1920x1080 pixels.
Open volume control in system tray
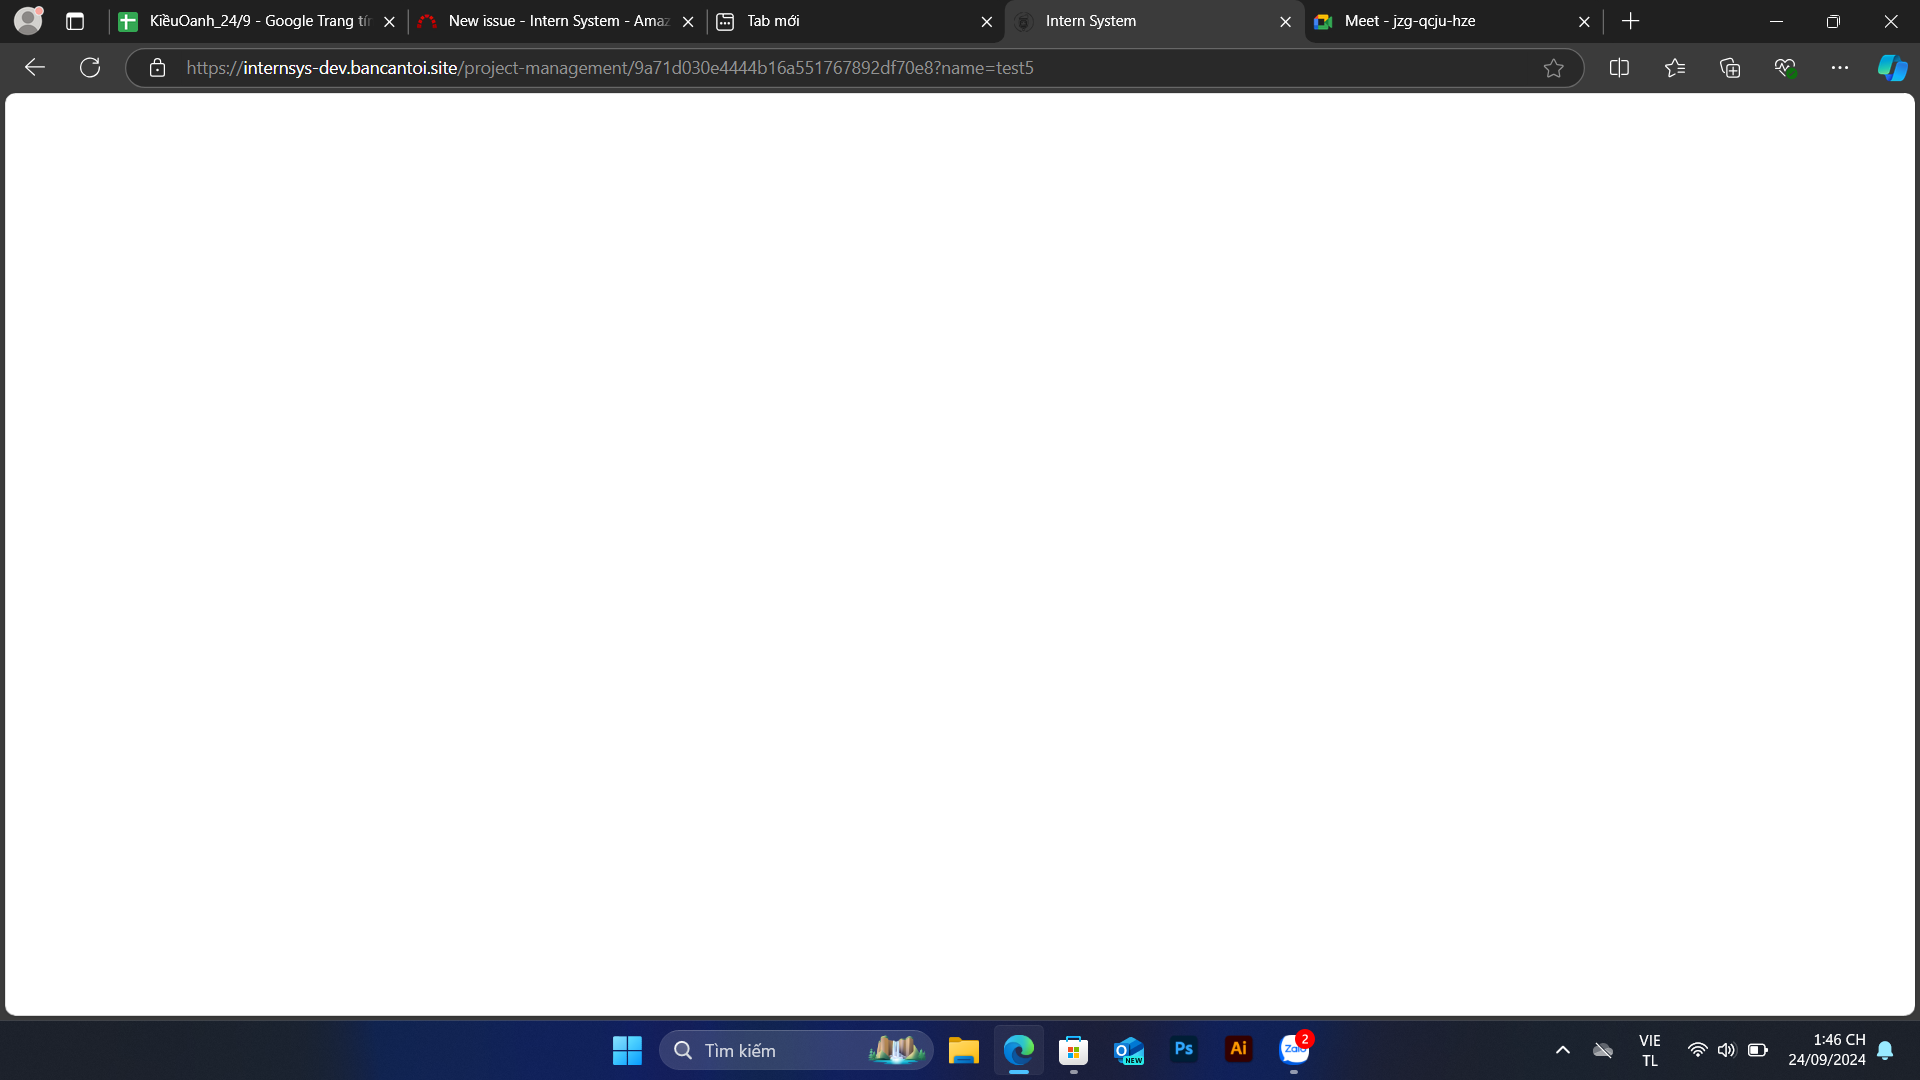(x=1727, y=1050)
